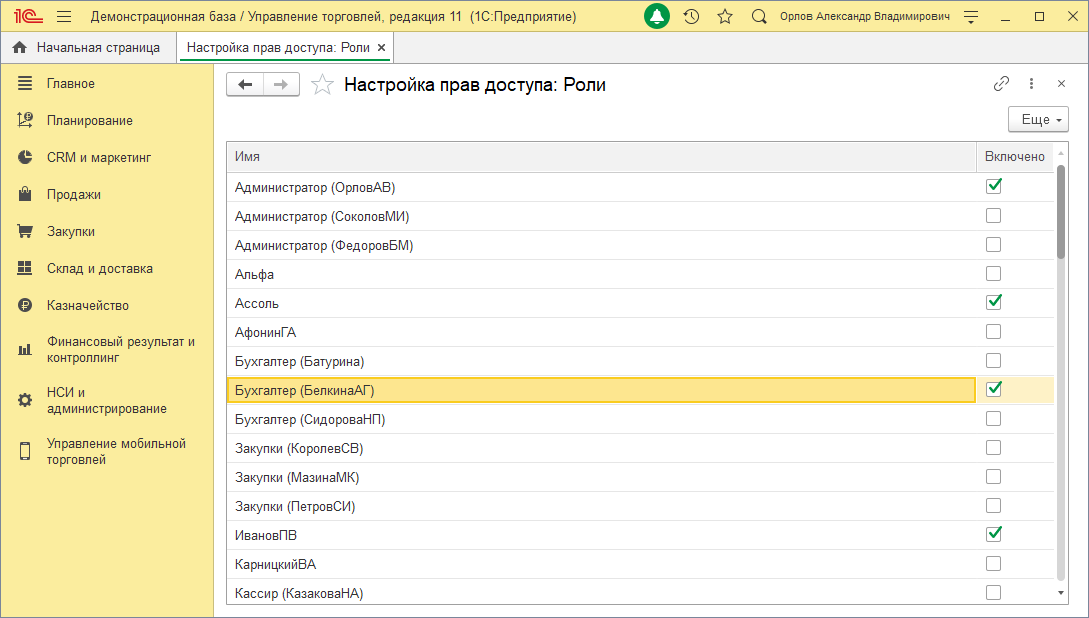The height and width of the screenshot is (618, 1089).
Task: Select the ИвановПВ row name
Action: (266, 535)
